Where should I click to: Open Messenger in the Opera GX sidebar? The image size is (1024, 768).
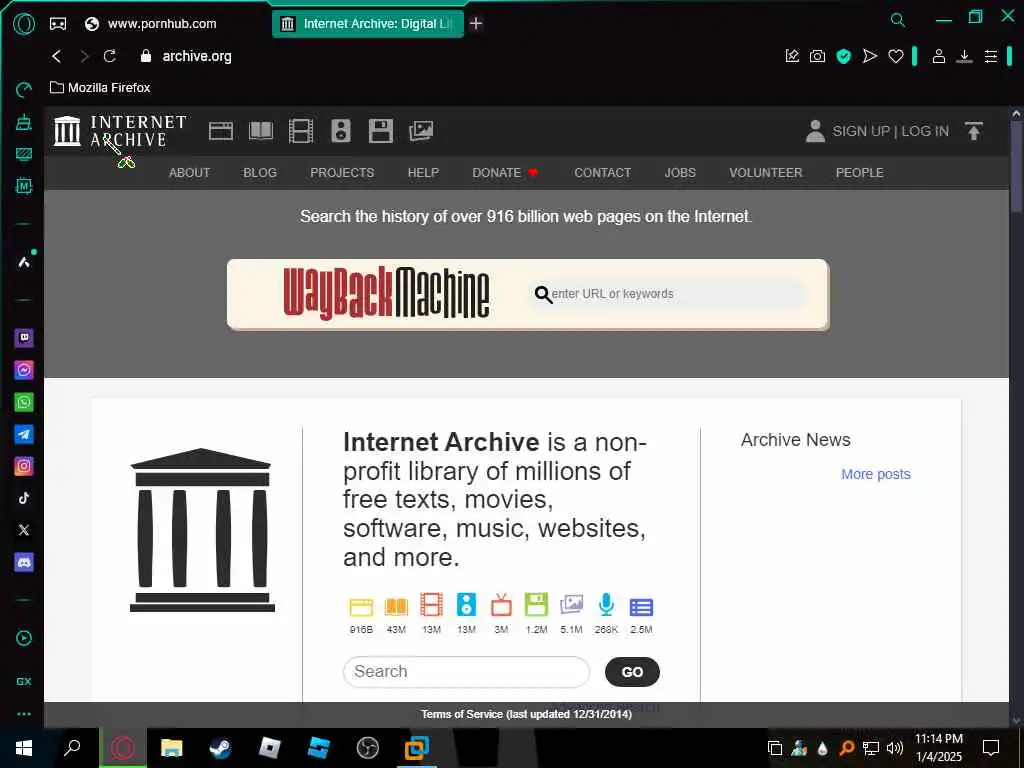(x=24, y=370)
